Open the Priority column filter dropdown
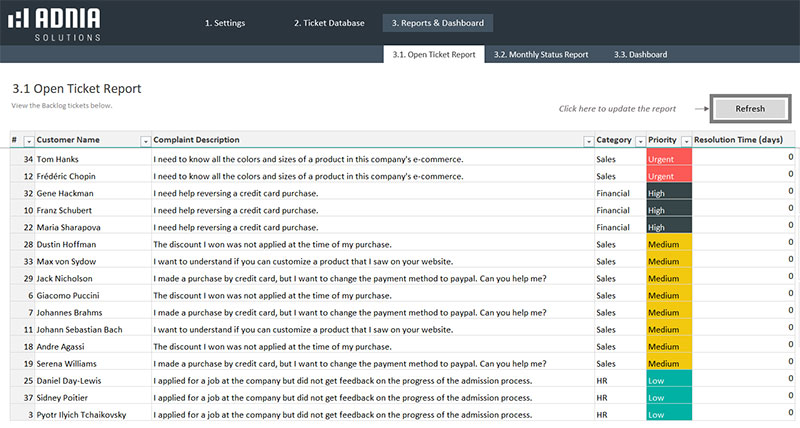The height and width of the screenshot is (428, 800). (686, 141)
